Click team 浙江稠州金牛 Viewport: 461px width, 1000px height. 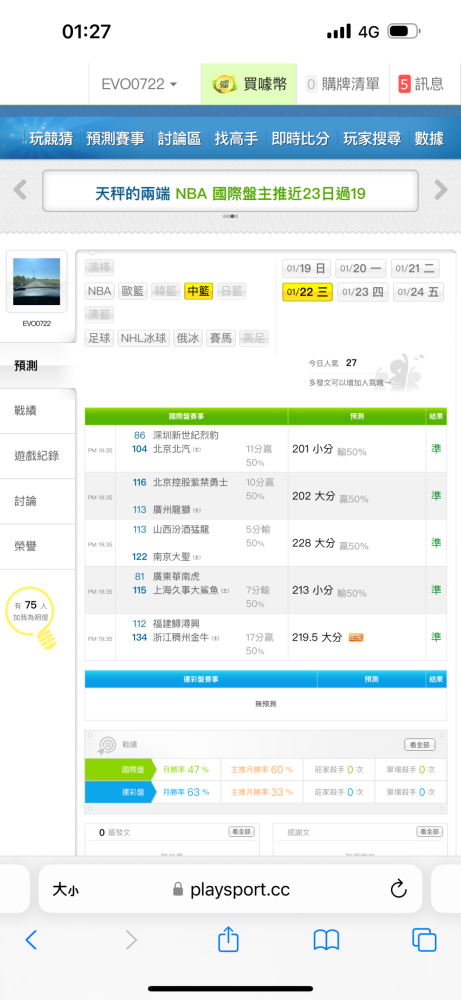click(181, 637)
